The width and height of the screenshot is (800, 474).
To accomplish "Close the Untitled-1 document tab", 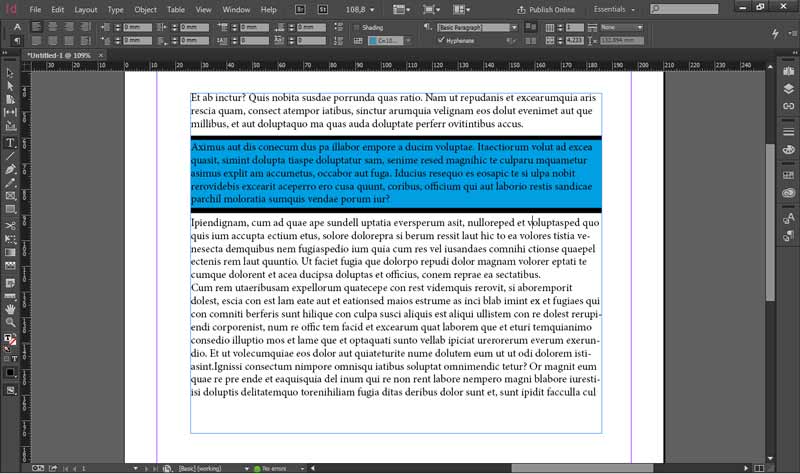I will 101,55.
